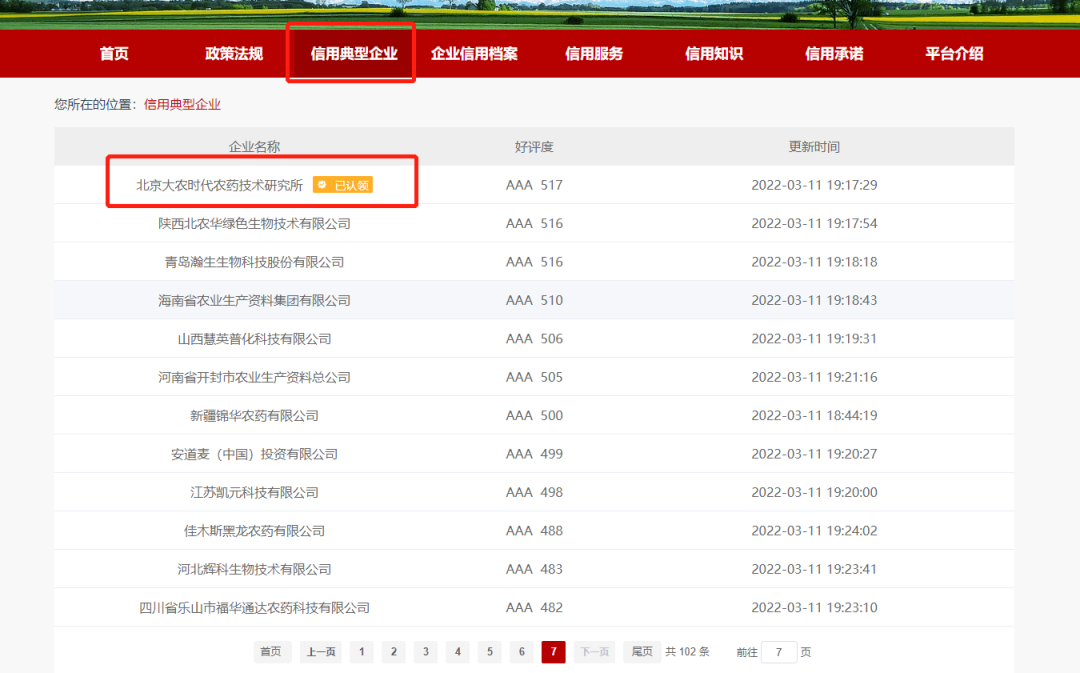Screen dimensions: 1080x673
Task: Click the timestamp 2022-03-11 19:18:18
Action: [814, 262]
